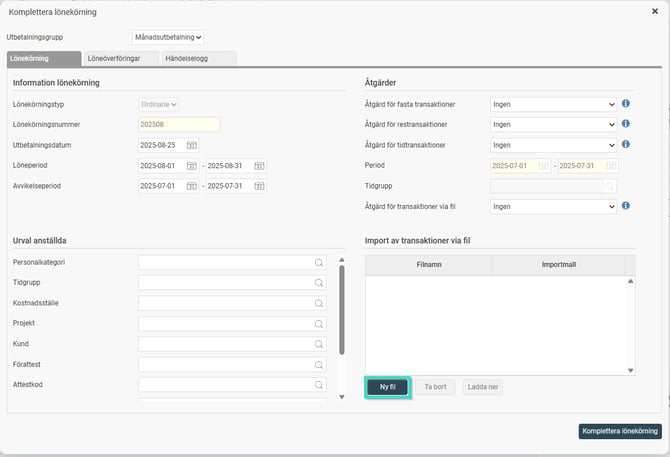Open Utbetalningsgrupp dropdown Månadsutbetalning
The height and width of the screenshot is (457, 670).
click(168, 37)
